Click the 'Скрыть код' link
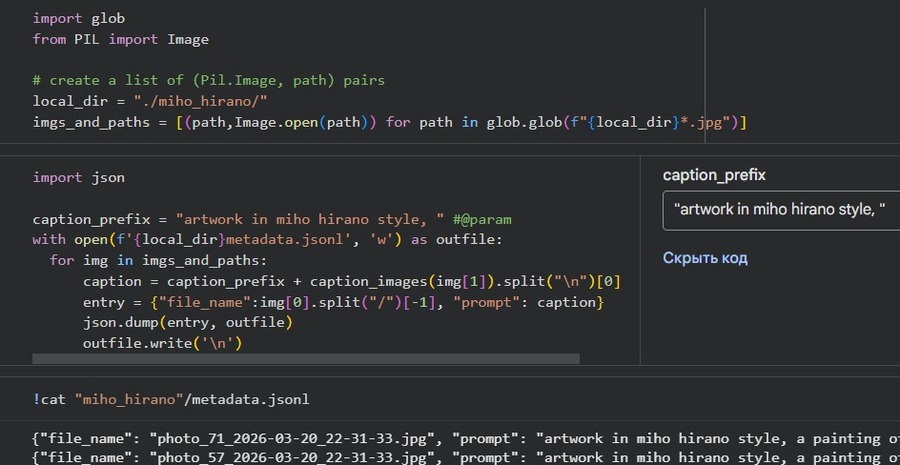This screenshot has height=465, width=900. (x=705, y=258)
